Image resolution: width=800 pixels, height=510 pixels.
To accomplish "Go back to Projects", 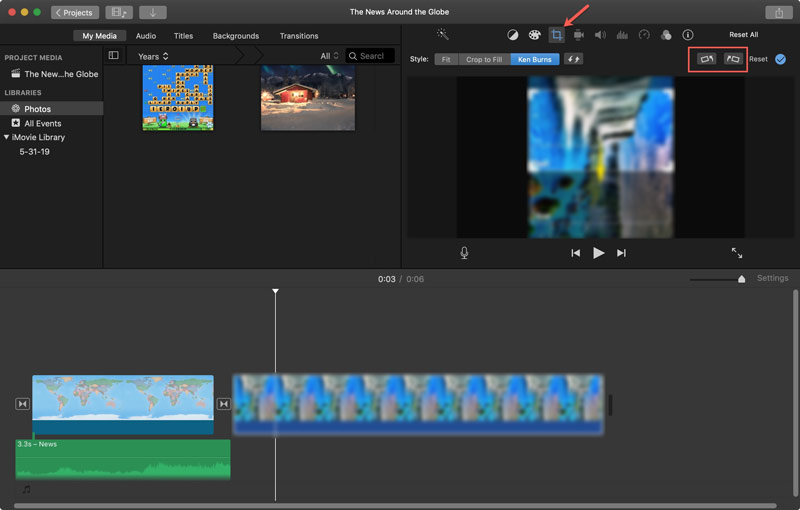I will (74, 12).
